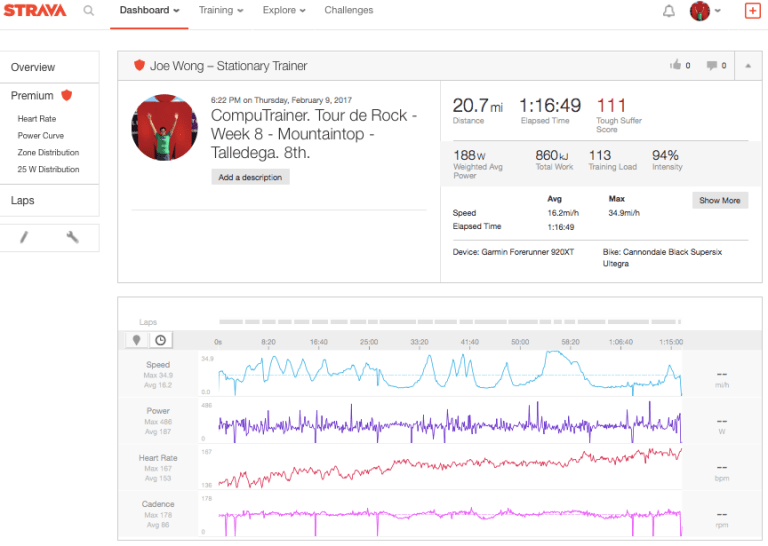
Task: Open comments via speech bubble icon
Action: click(711, 66)
